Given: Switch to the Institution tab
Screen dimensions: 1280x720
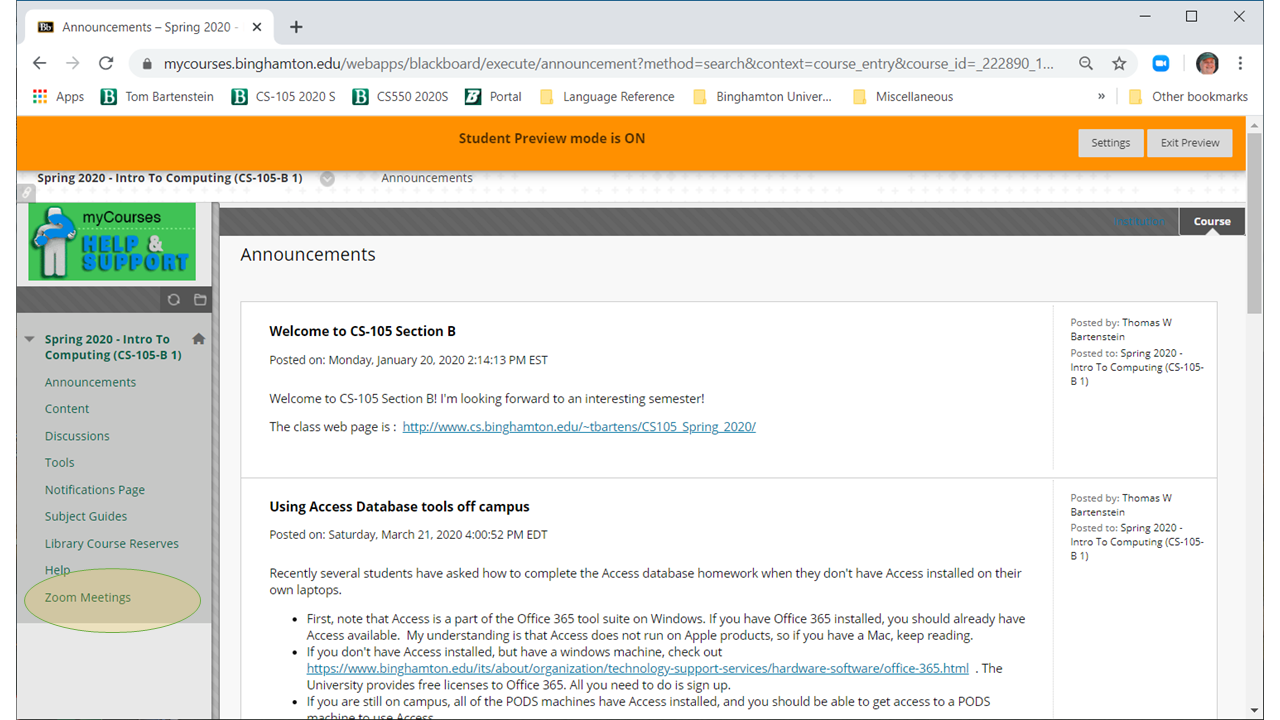Looking at the screenshot, I should (1139, 221).
